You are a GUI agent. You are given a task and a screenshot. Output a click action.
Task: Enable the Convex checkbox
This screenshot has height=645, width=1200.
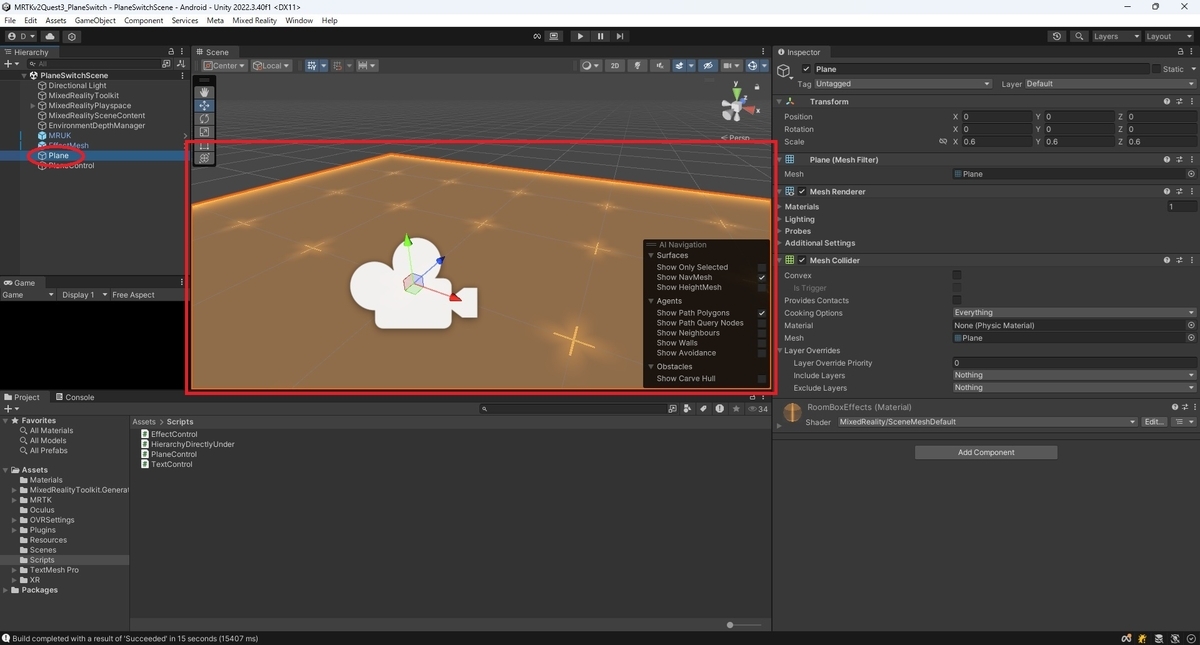click(x=957, y=275)
